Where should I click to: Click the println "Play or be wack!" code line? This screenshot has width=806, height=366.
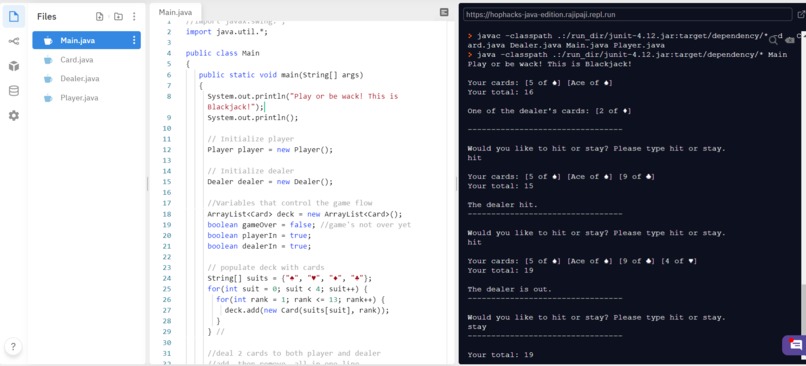pos(302,101)
